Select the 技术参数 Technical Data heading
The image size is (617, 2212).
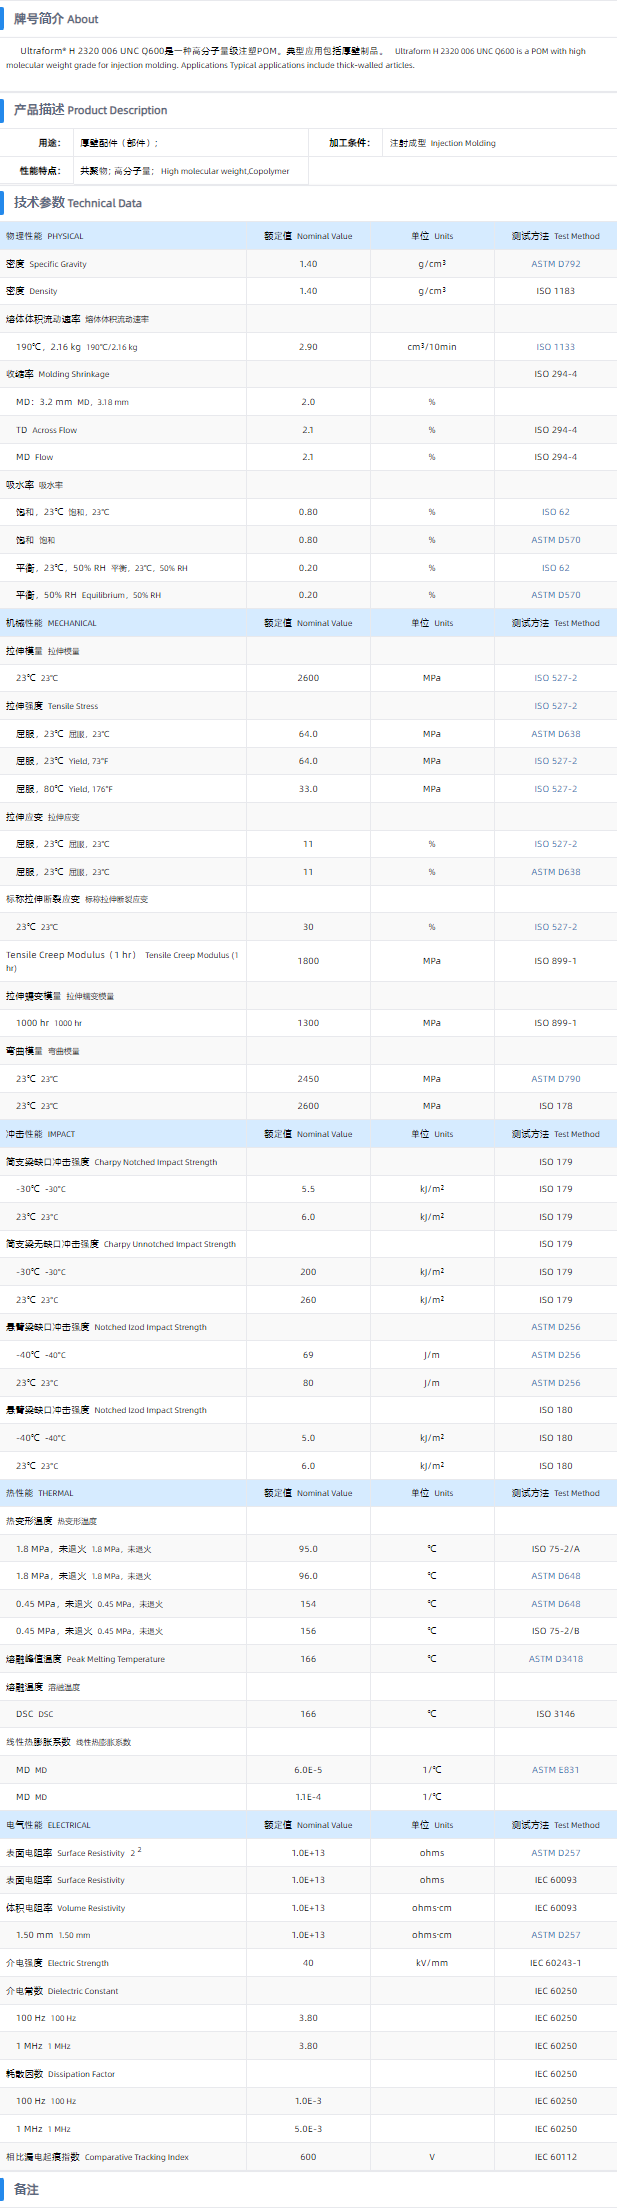click(x=77, y=202)
